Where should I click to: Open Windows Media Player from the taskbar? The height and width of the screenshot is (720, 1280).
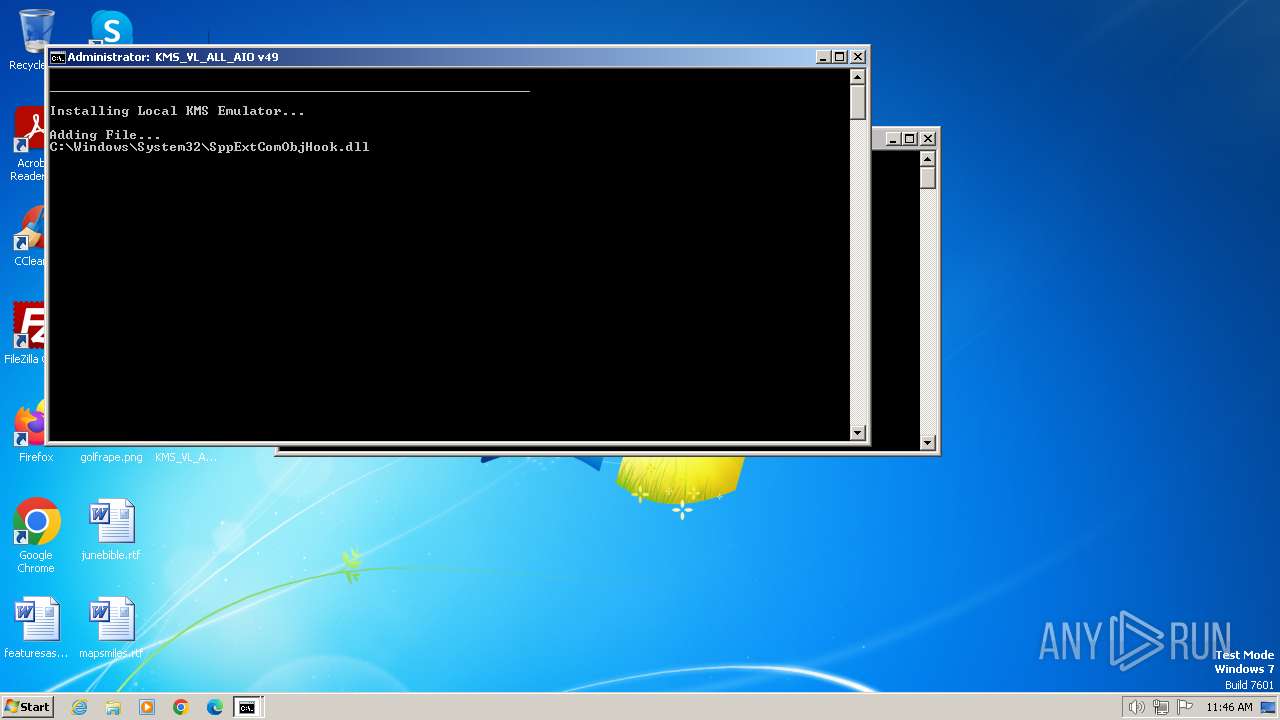tap(147, 707)
